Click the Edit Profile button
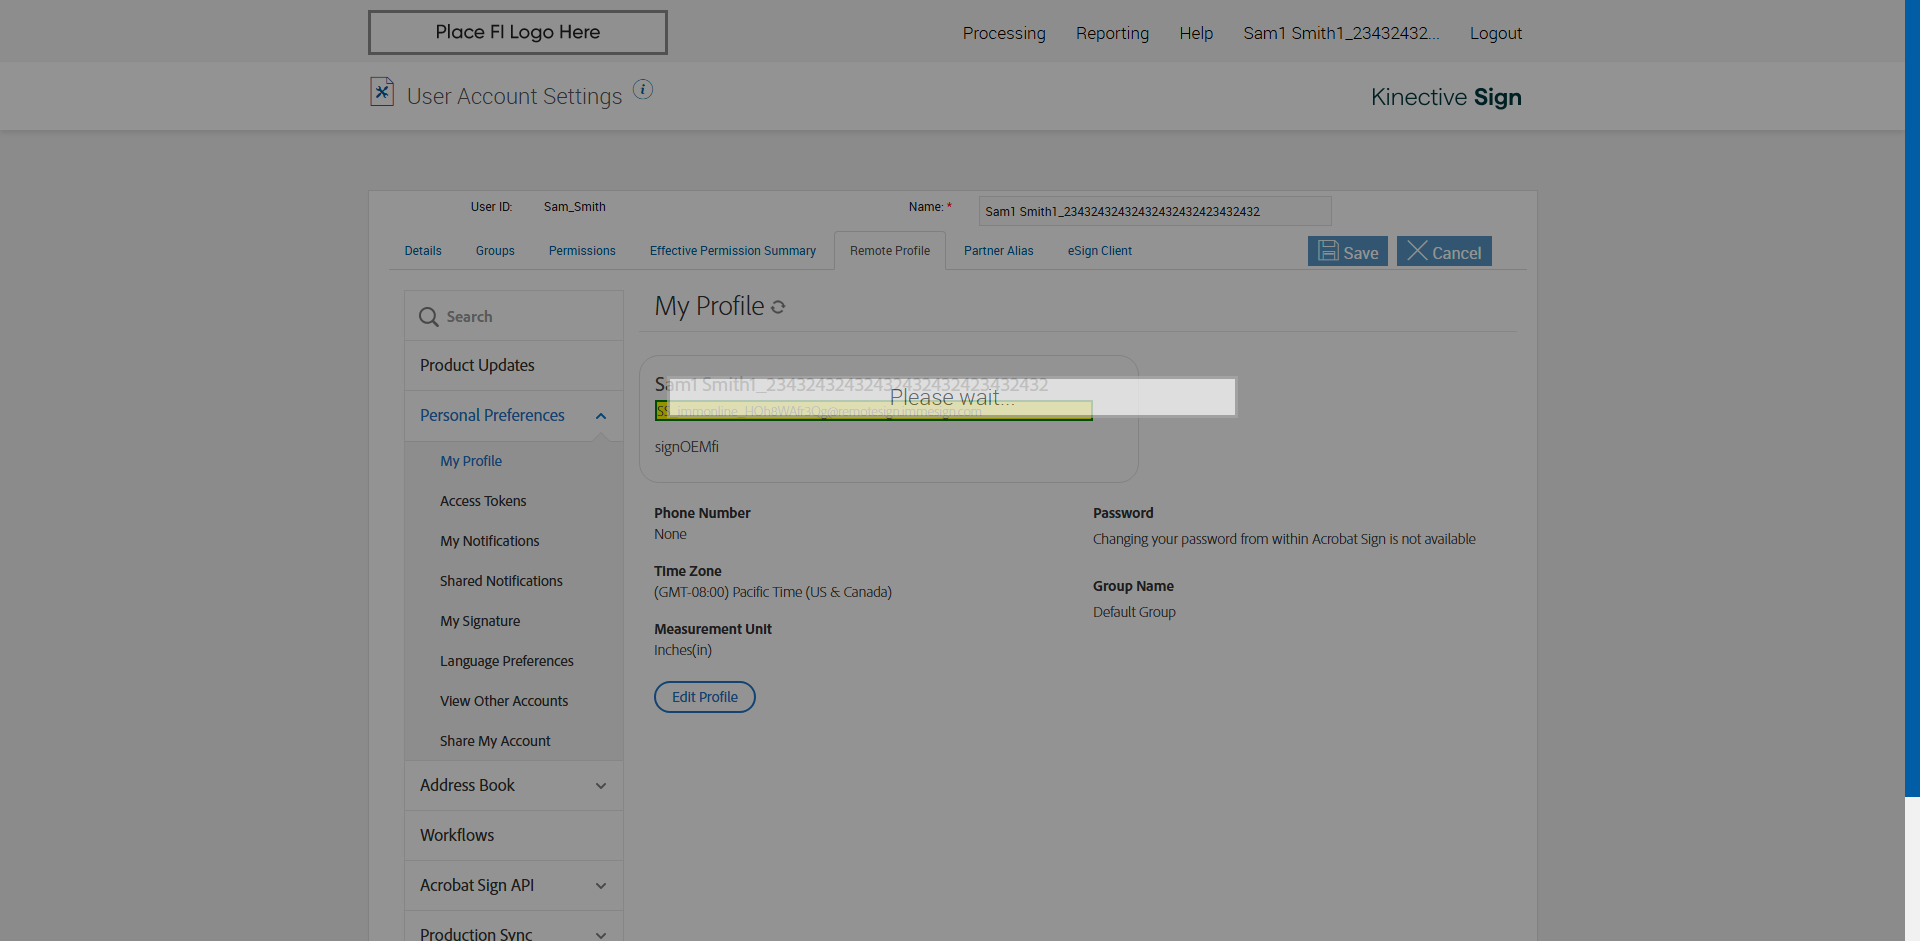Image resolution: width=1920 pixels, height=941 pixels. pos(705,697)
